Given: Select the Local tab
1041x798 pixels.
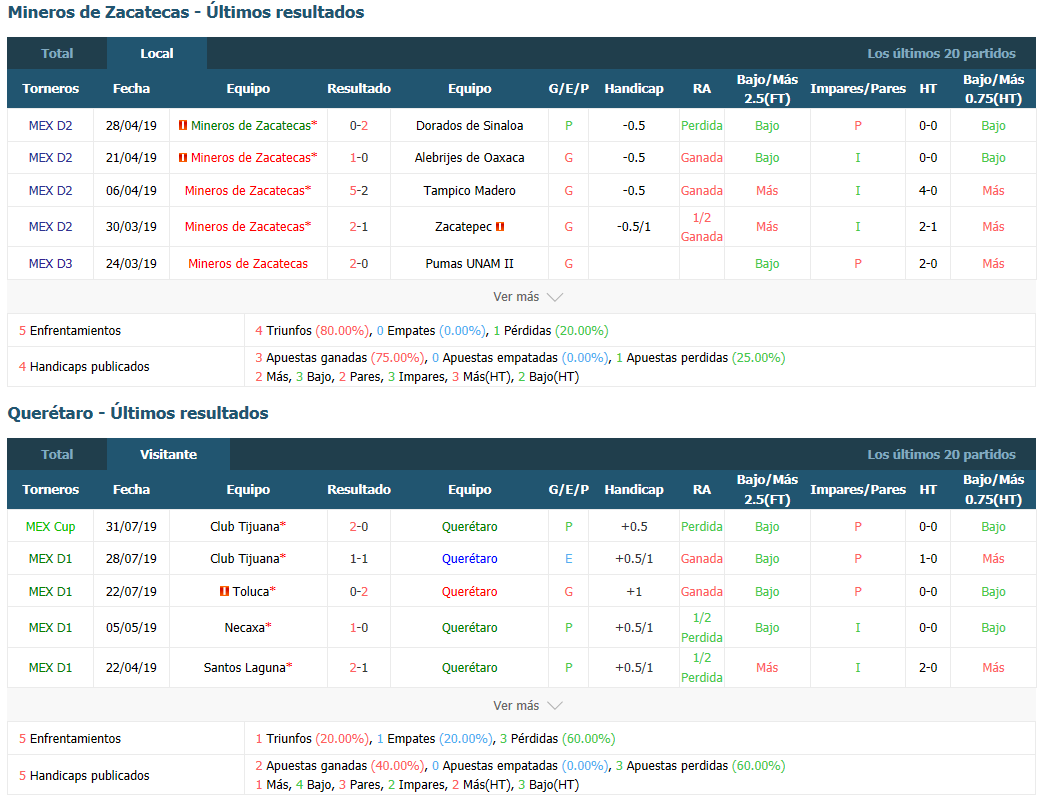Looking at the screenshot, I should pyautogui.click(x=157, y=54).
